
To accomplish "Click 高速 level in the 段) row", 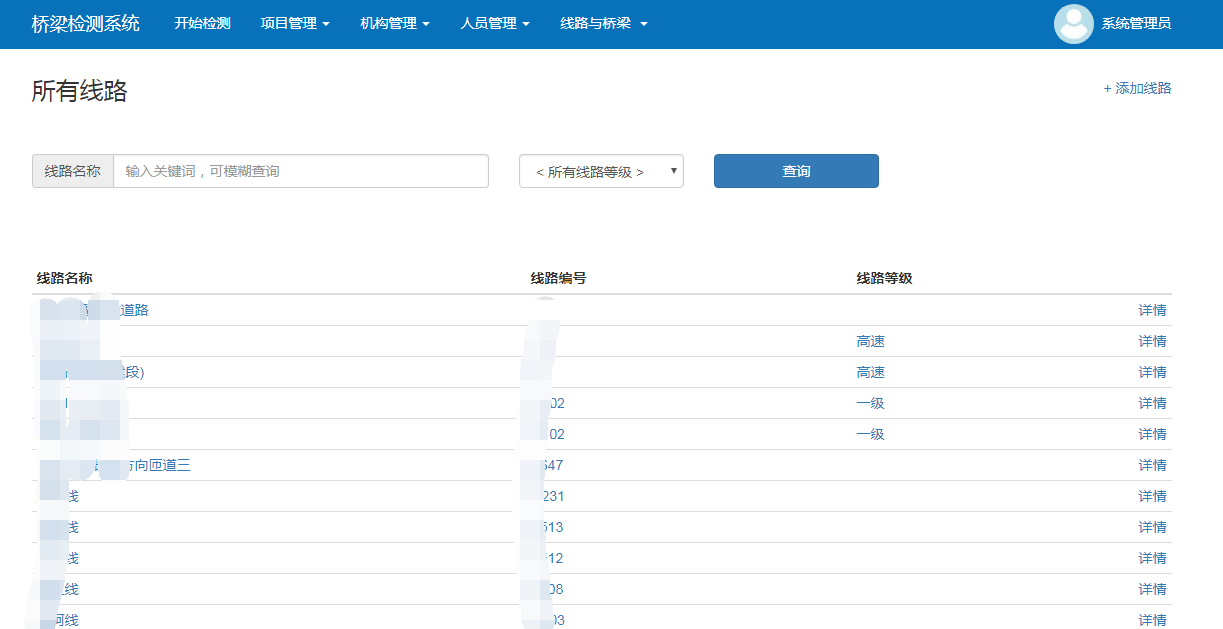I will 870,372.
